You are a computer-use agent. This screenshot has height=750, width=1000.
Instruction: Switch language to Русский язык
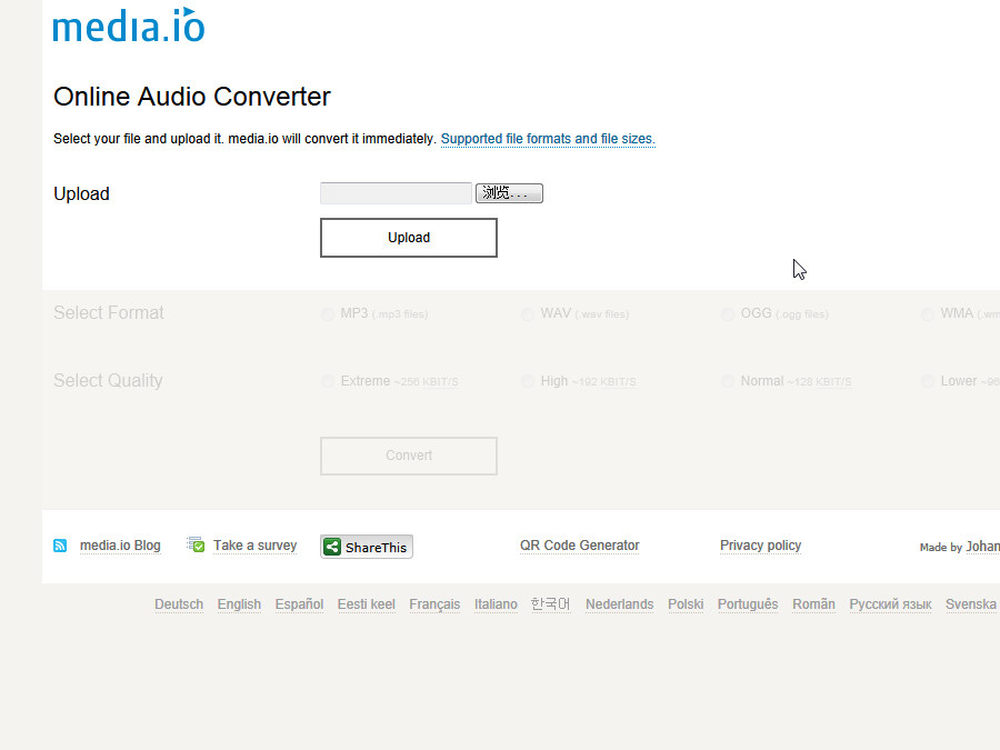click(x=890, y=605)
